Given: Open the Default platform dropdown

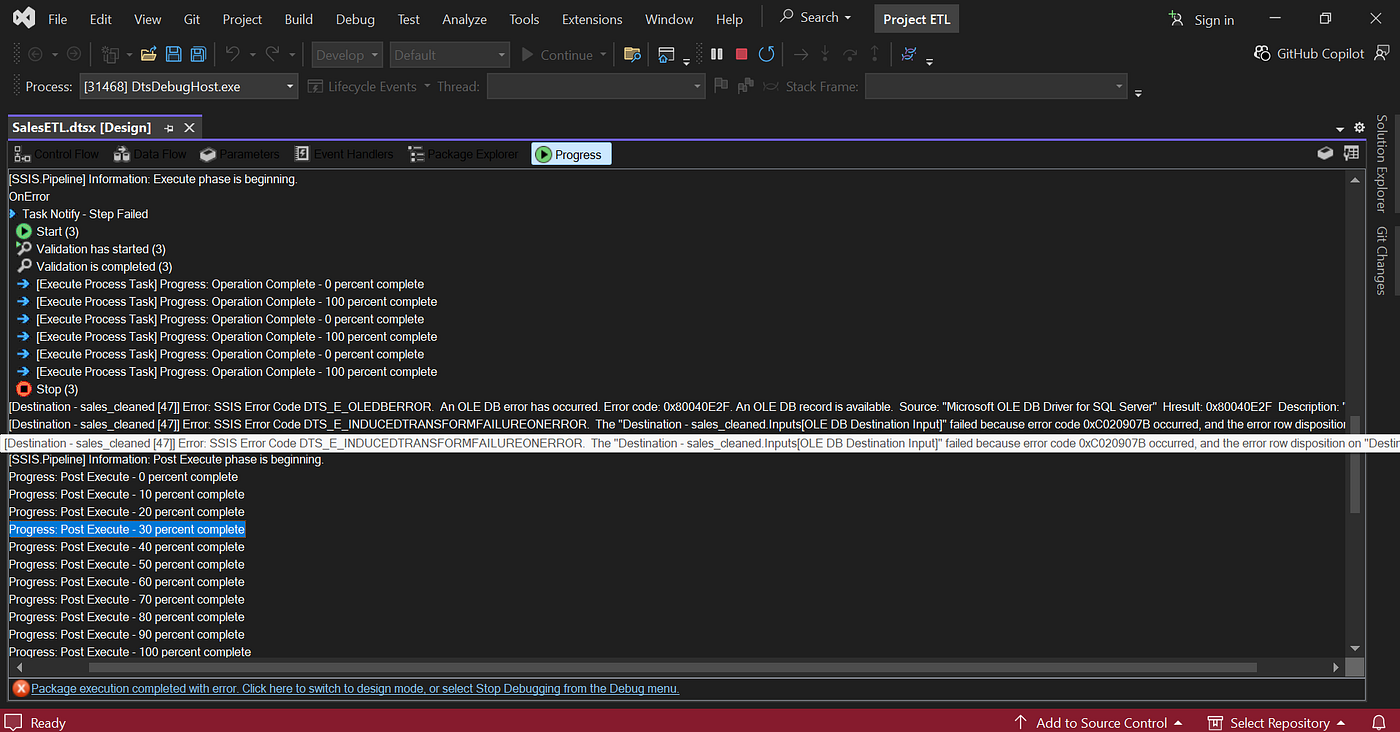Looking at the screenshot, I should pyautogui.click(x=448, y=55).
